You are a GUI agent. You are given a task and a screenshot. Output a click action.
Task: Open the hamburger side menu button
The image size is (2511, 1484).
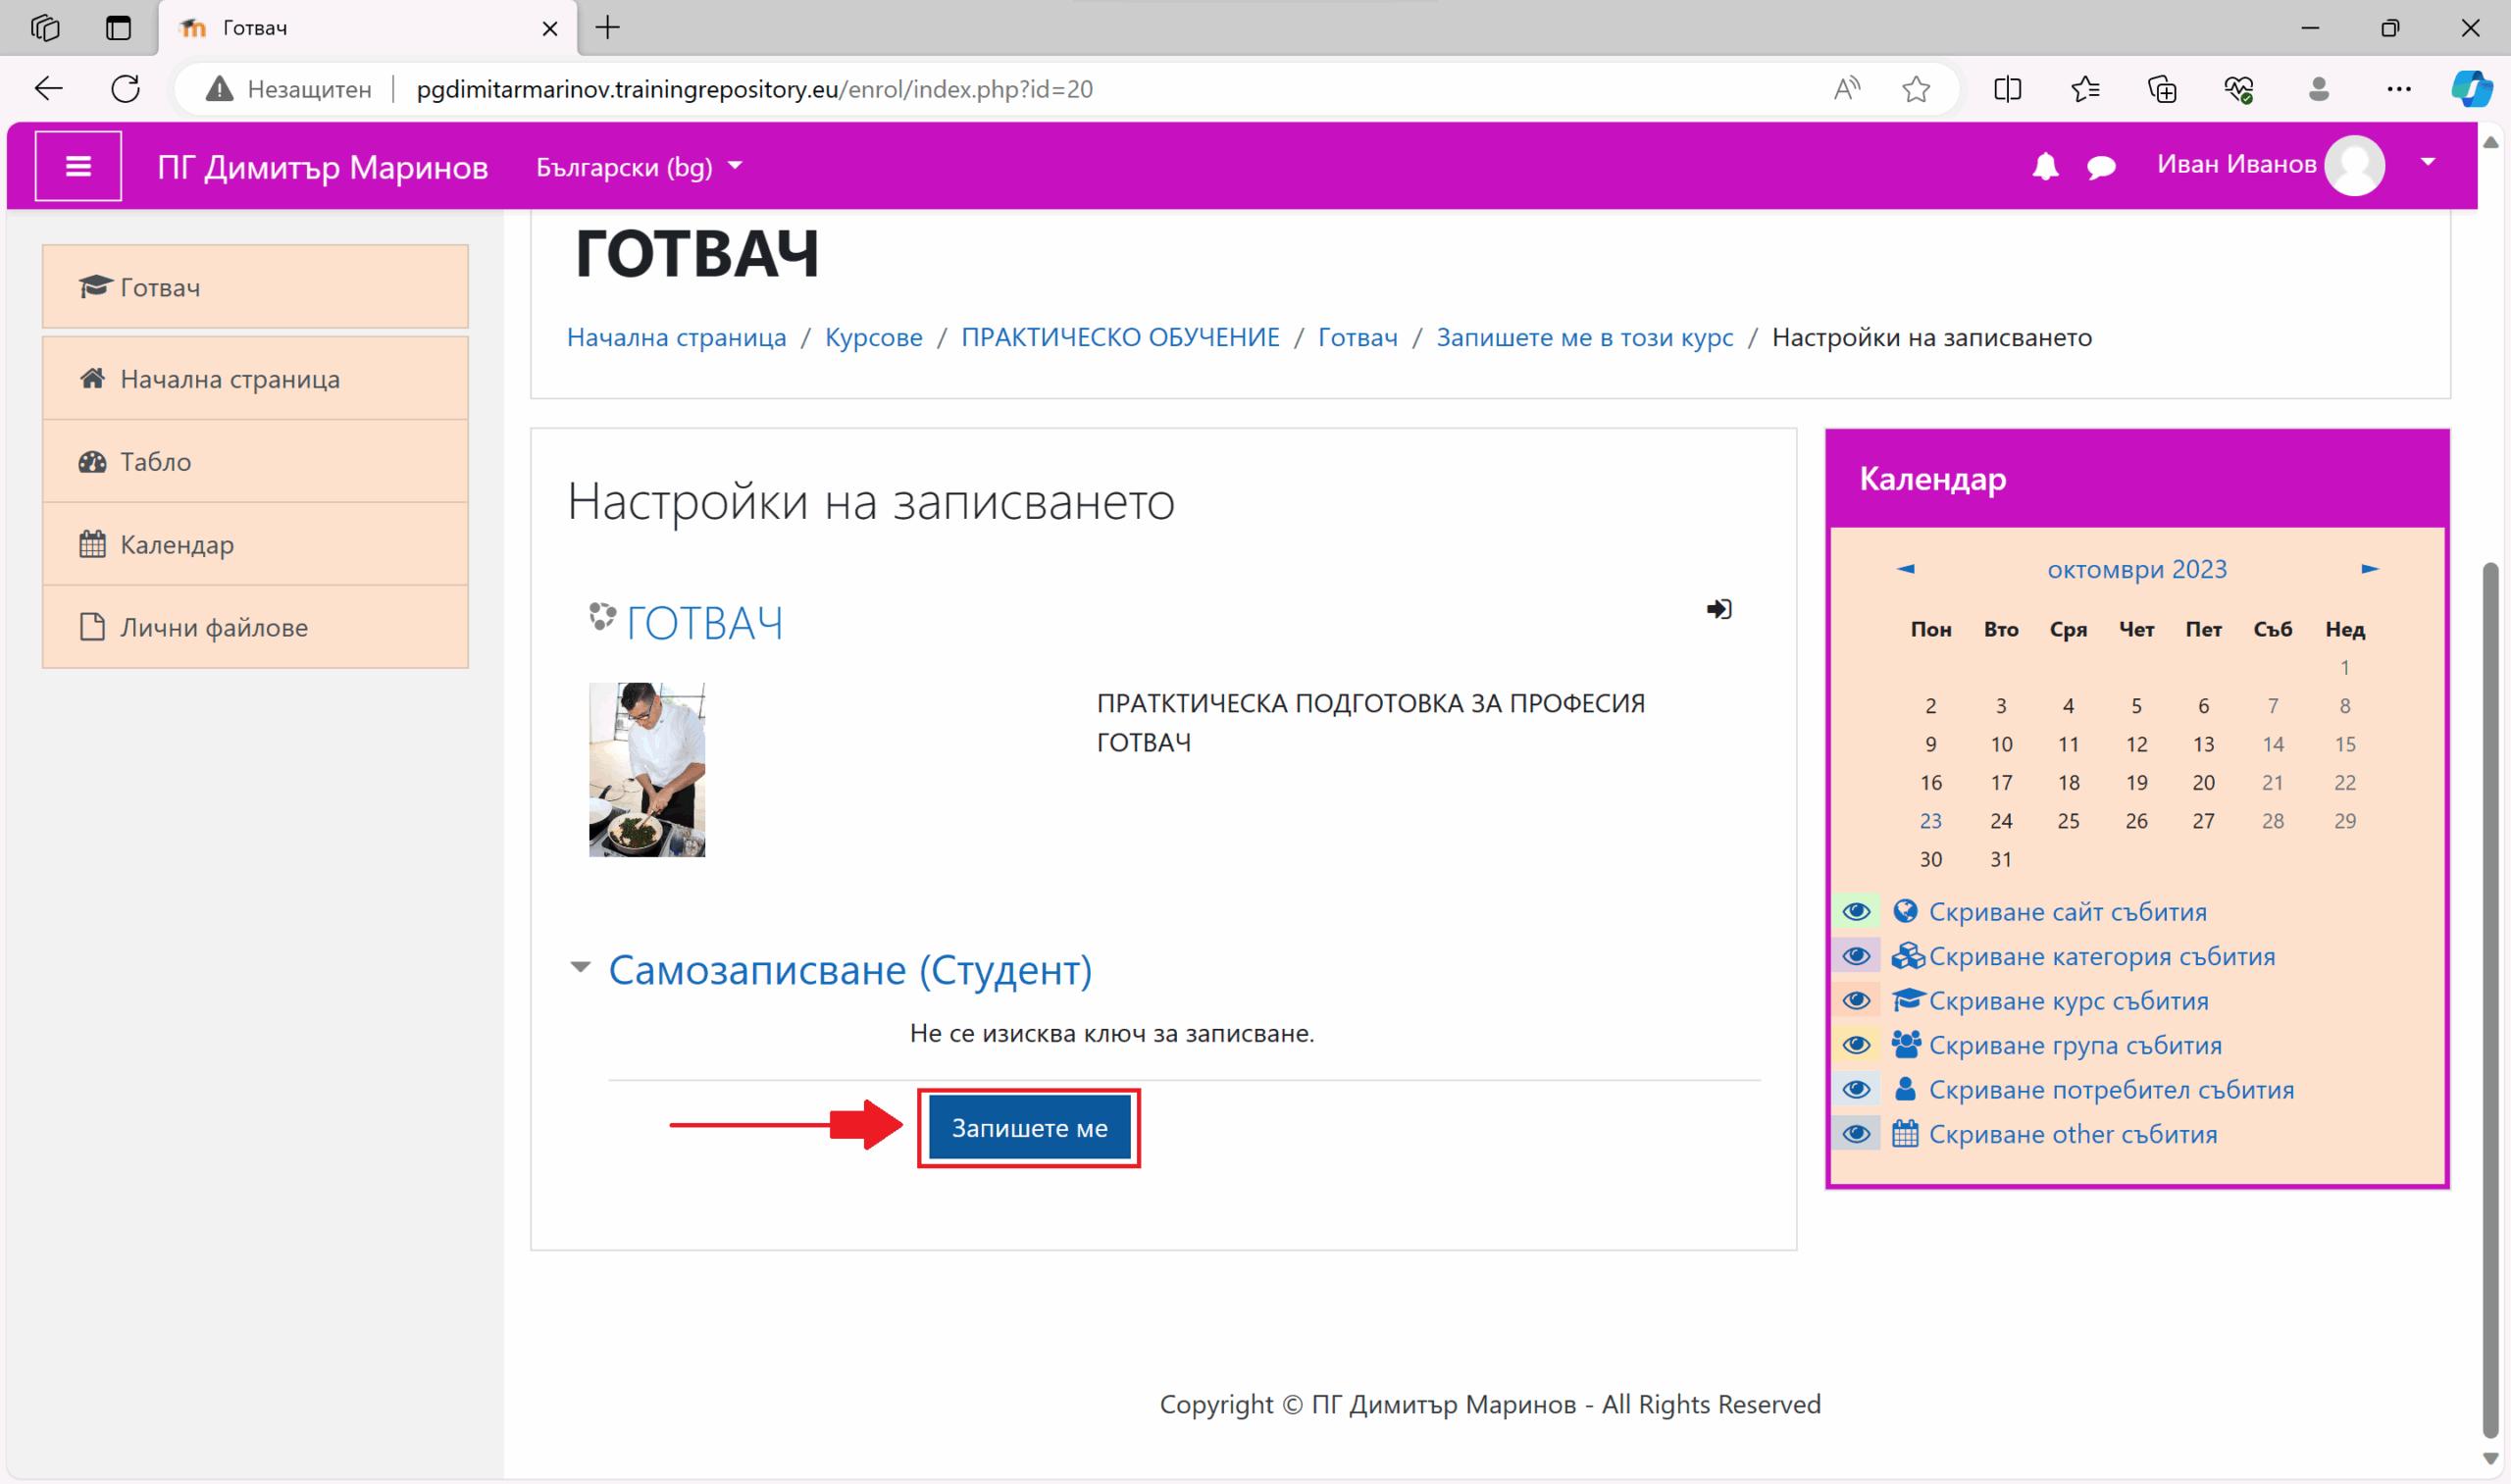78,166
